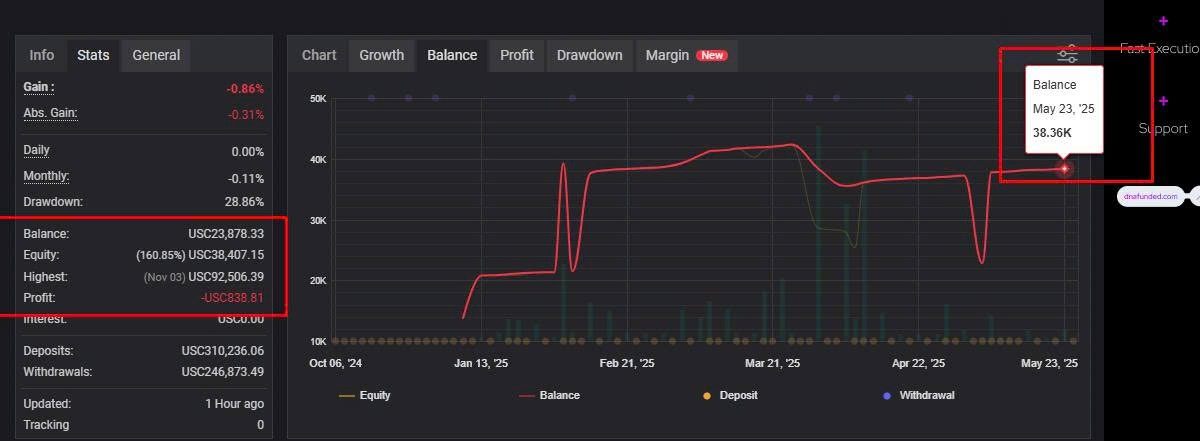This screenshot has width=1200, height=441.
Task: Open the General tab
Action: 156,55
